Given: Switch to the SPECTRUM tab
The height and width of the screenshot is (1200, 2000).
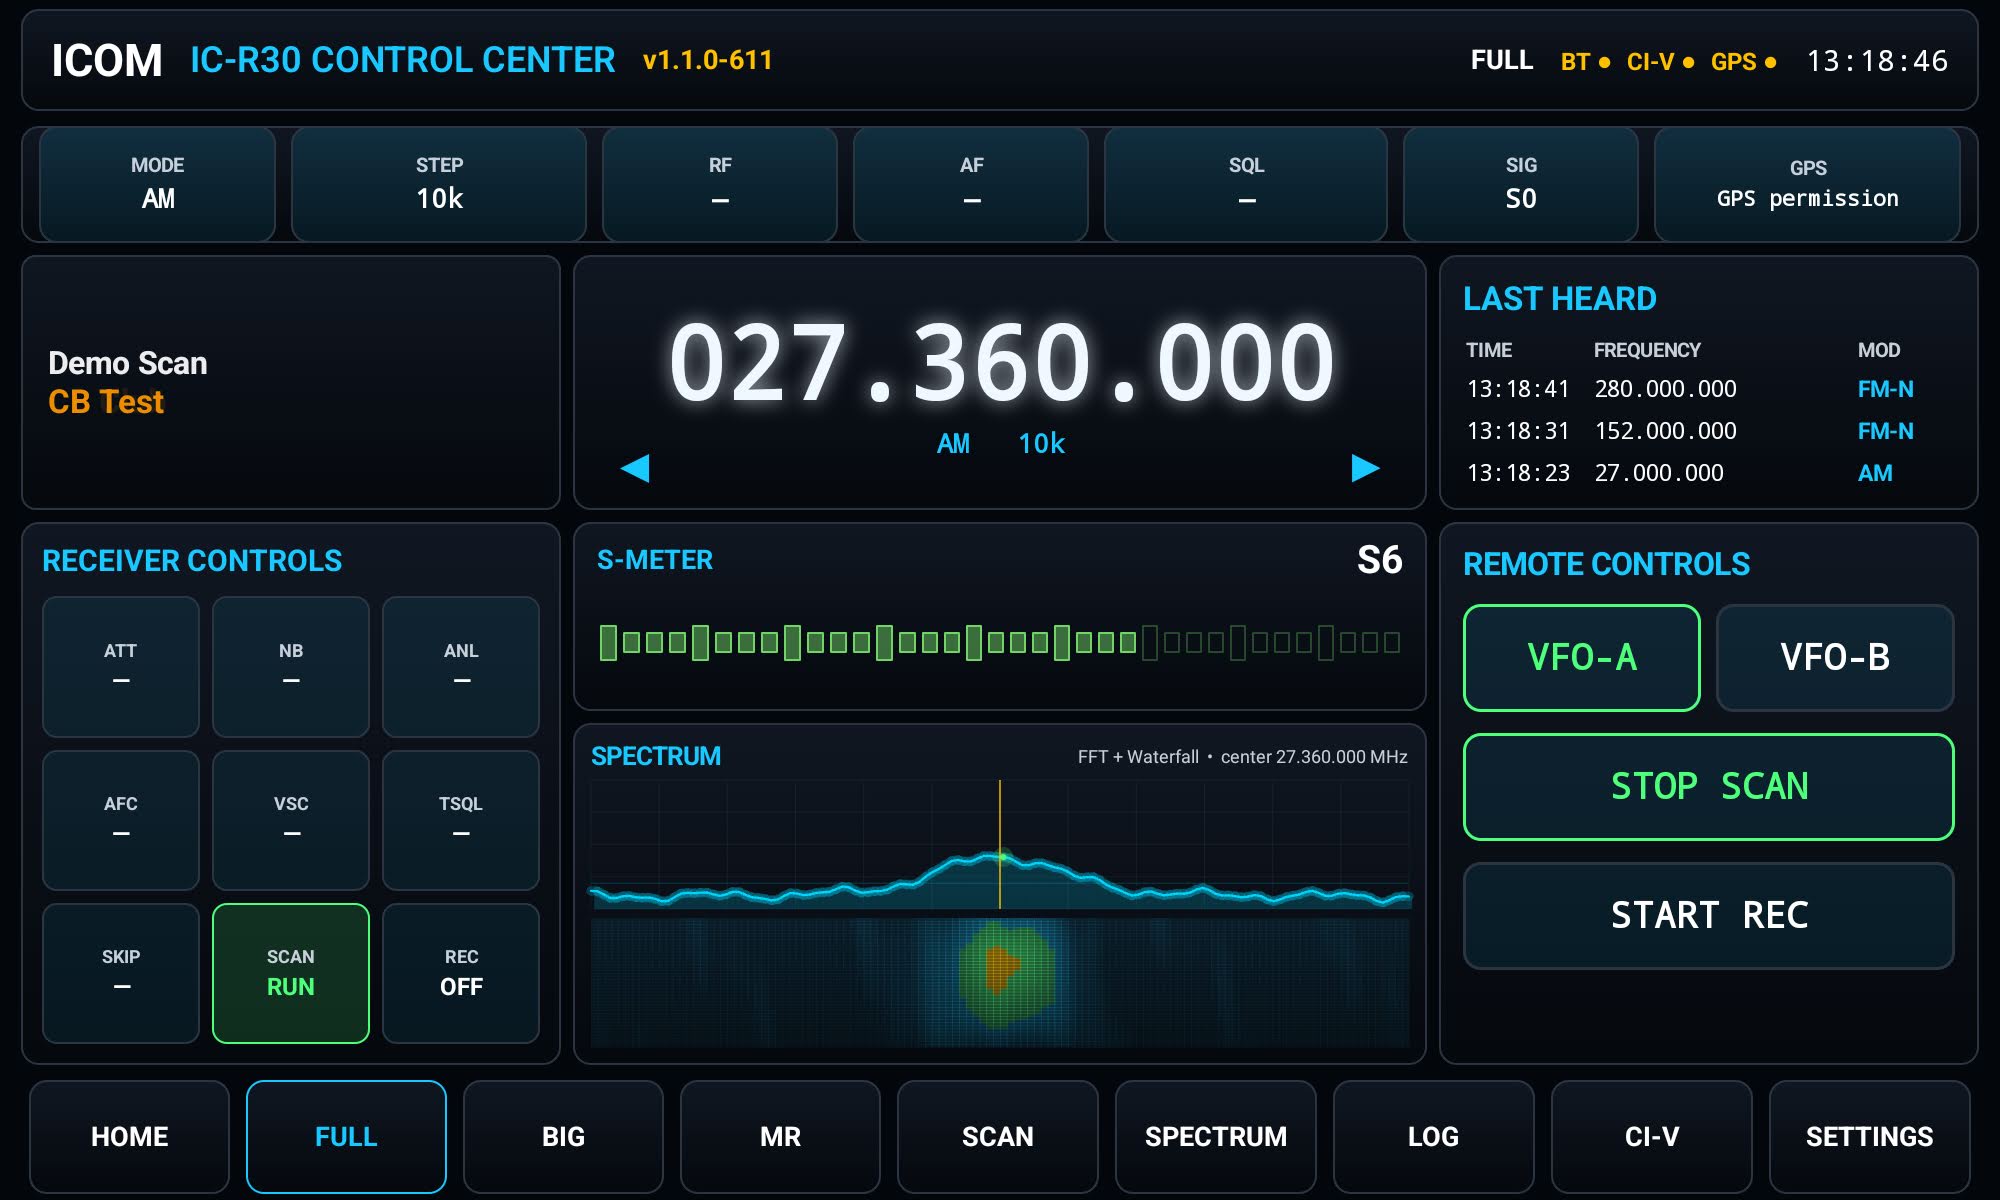Looking at the screenshot, I should [1216, 1137].
